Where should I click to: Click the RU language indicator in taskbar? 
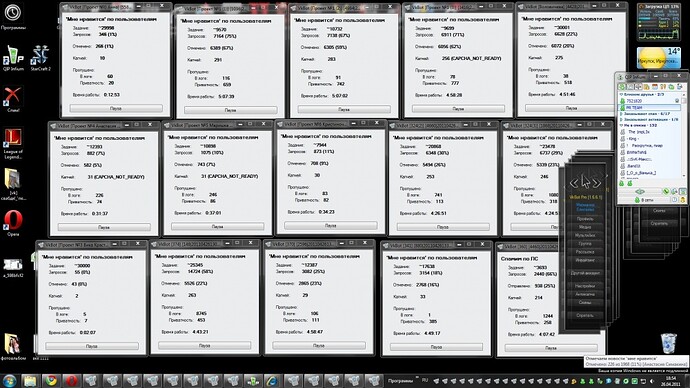[x=425, y=380]
